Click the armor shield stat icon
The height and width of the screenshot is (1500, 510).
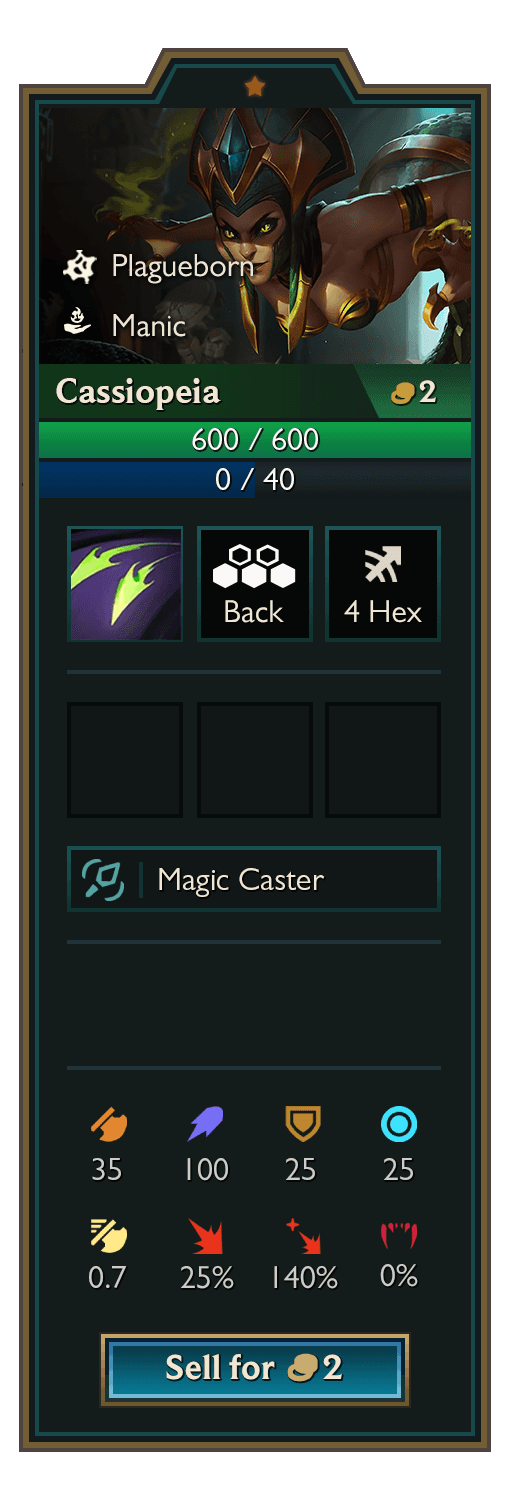[302, 1126]
